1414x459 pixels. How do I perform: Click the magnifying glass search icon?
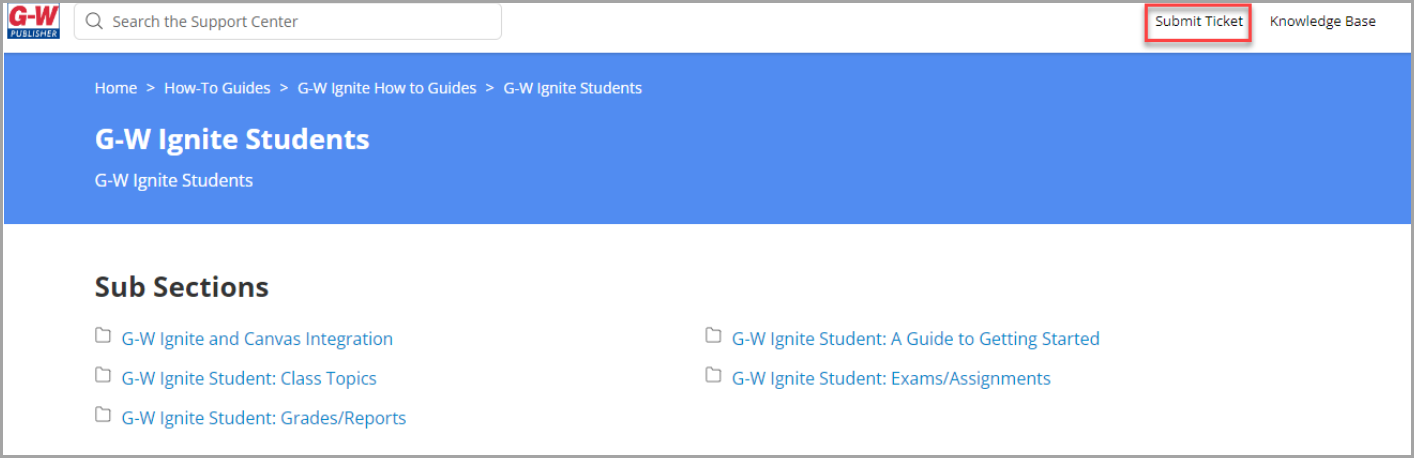95,21
